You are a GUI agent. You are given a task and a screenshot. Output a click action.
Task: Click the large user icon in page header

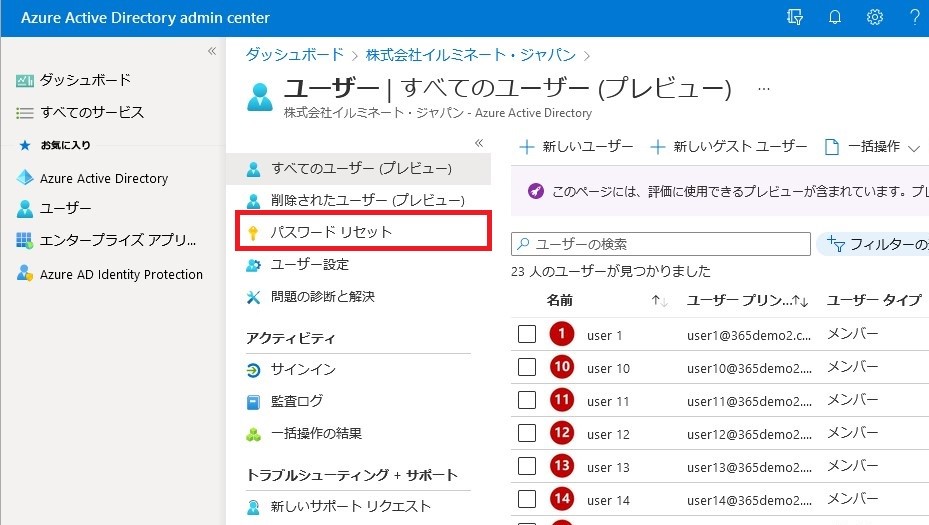click(260, 97)
